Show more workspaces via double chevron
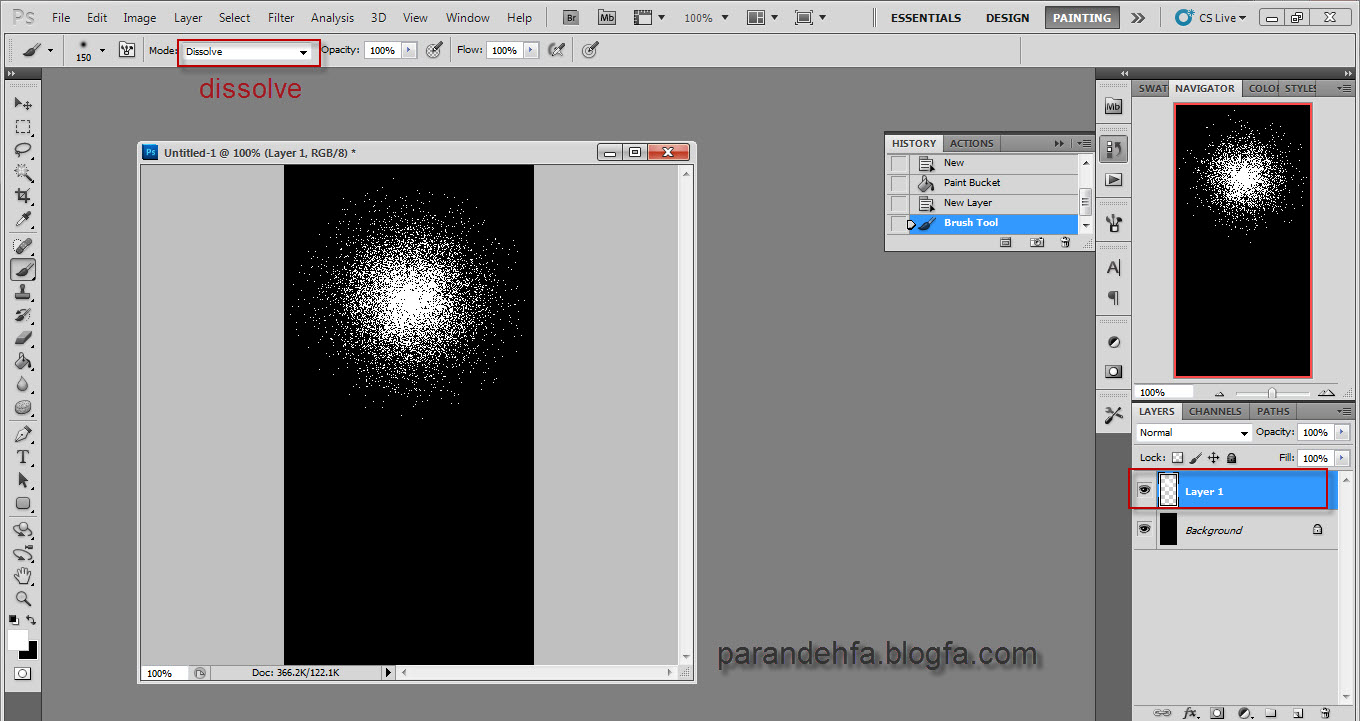Image resolution: width=1360 pixels, height=721 pixels. tap(1138, 17)
